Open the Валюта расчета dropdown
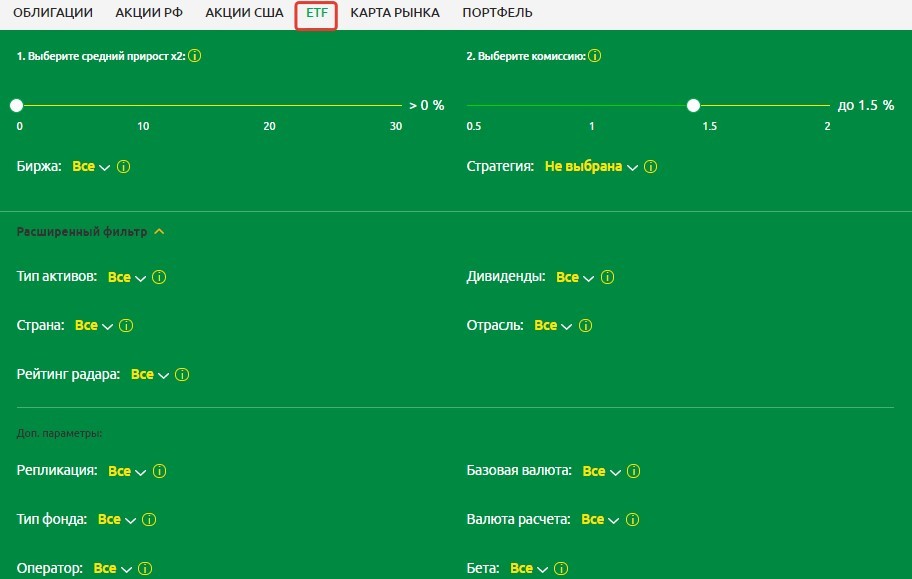Viewport: 912px width, 579px height. (599, 520)
